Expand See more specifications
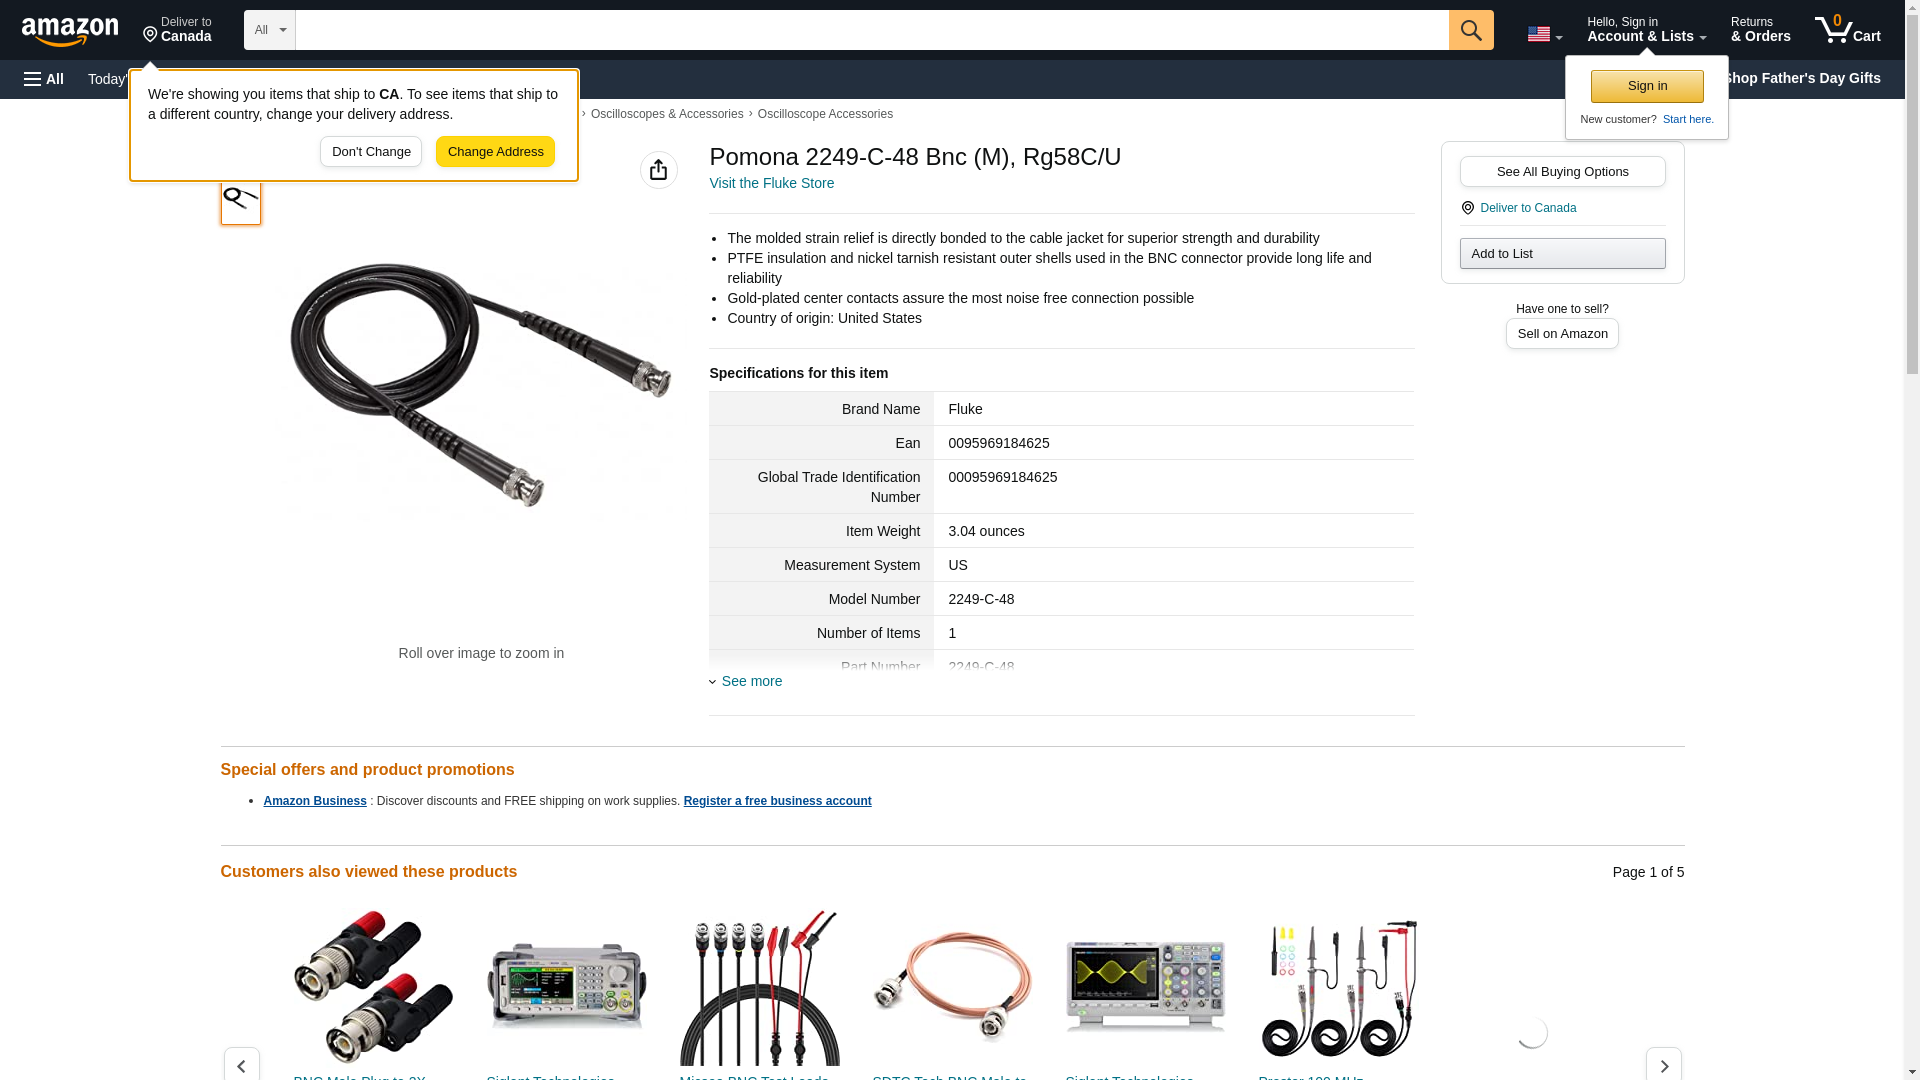 pos(751,681)
